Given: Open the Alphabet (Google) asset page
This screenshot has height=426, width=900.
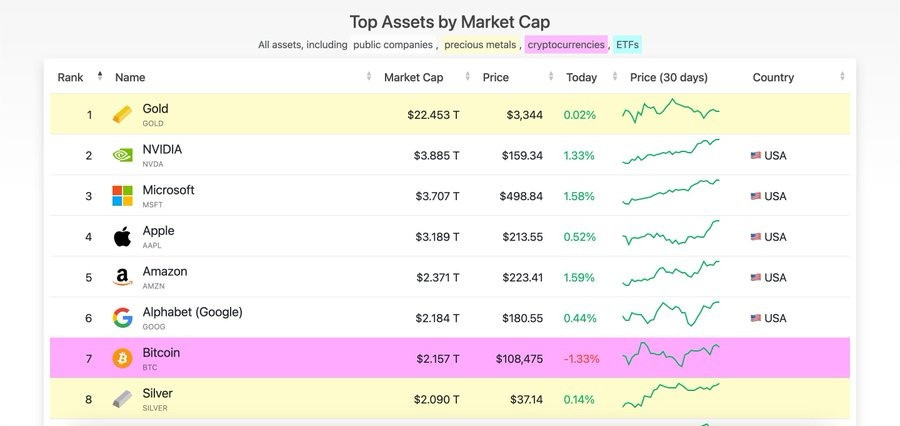Looking at the screenshot, I should 192,312.
